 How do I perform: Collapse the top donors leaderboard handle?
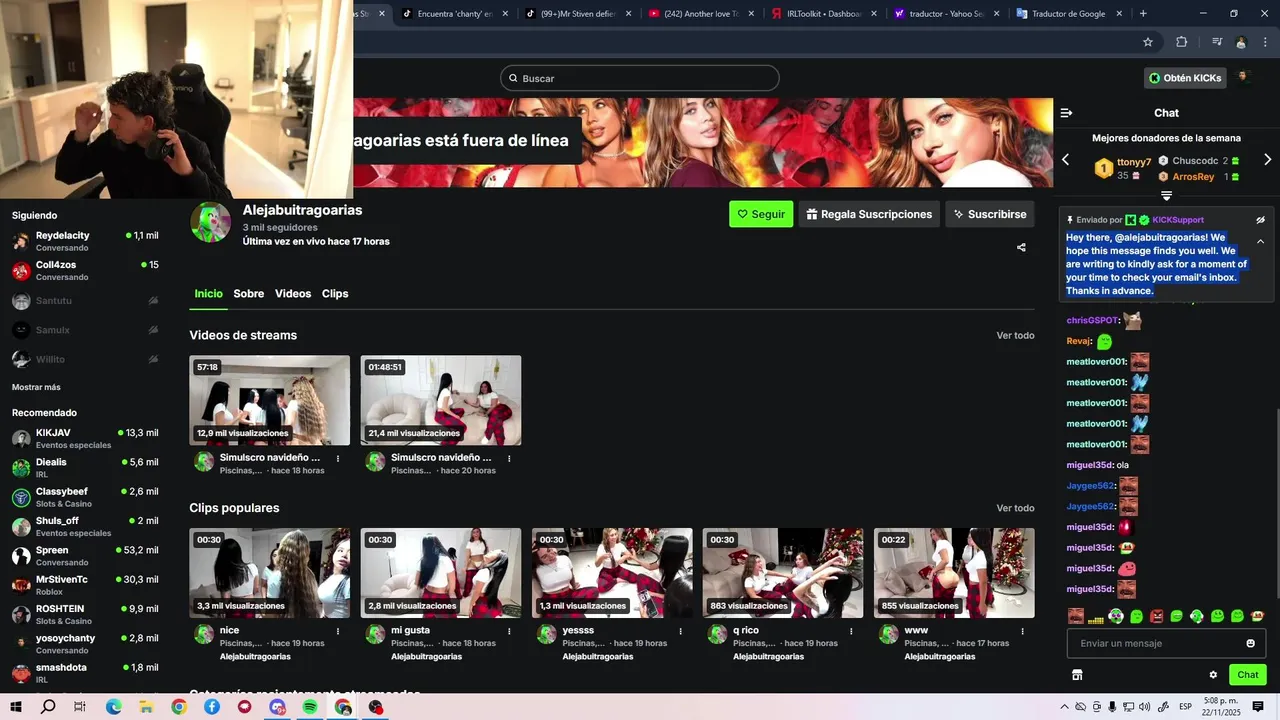point(1166,196)
